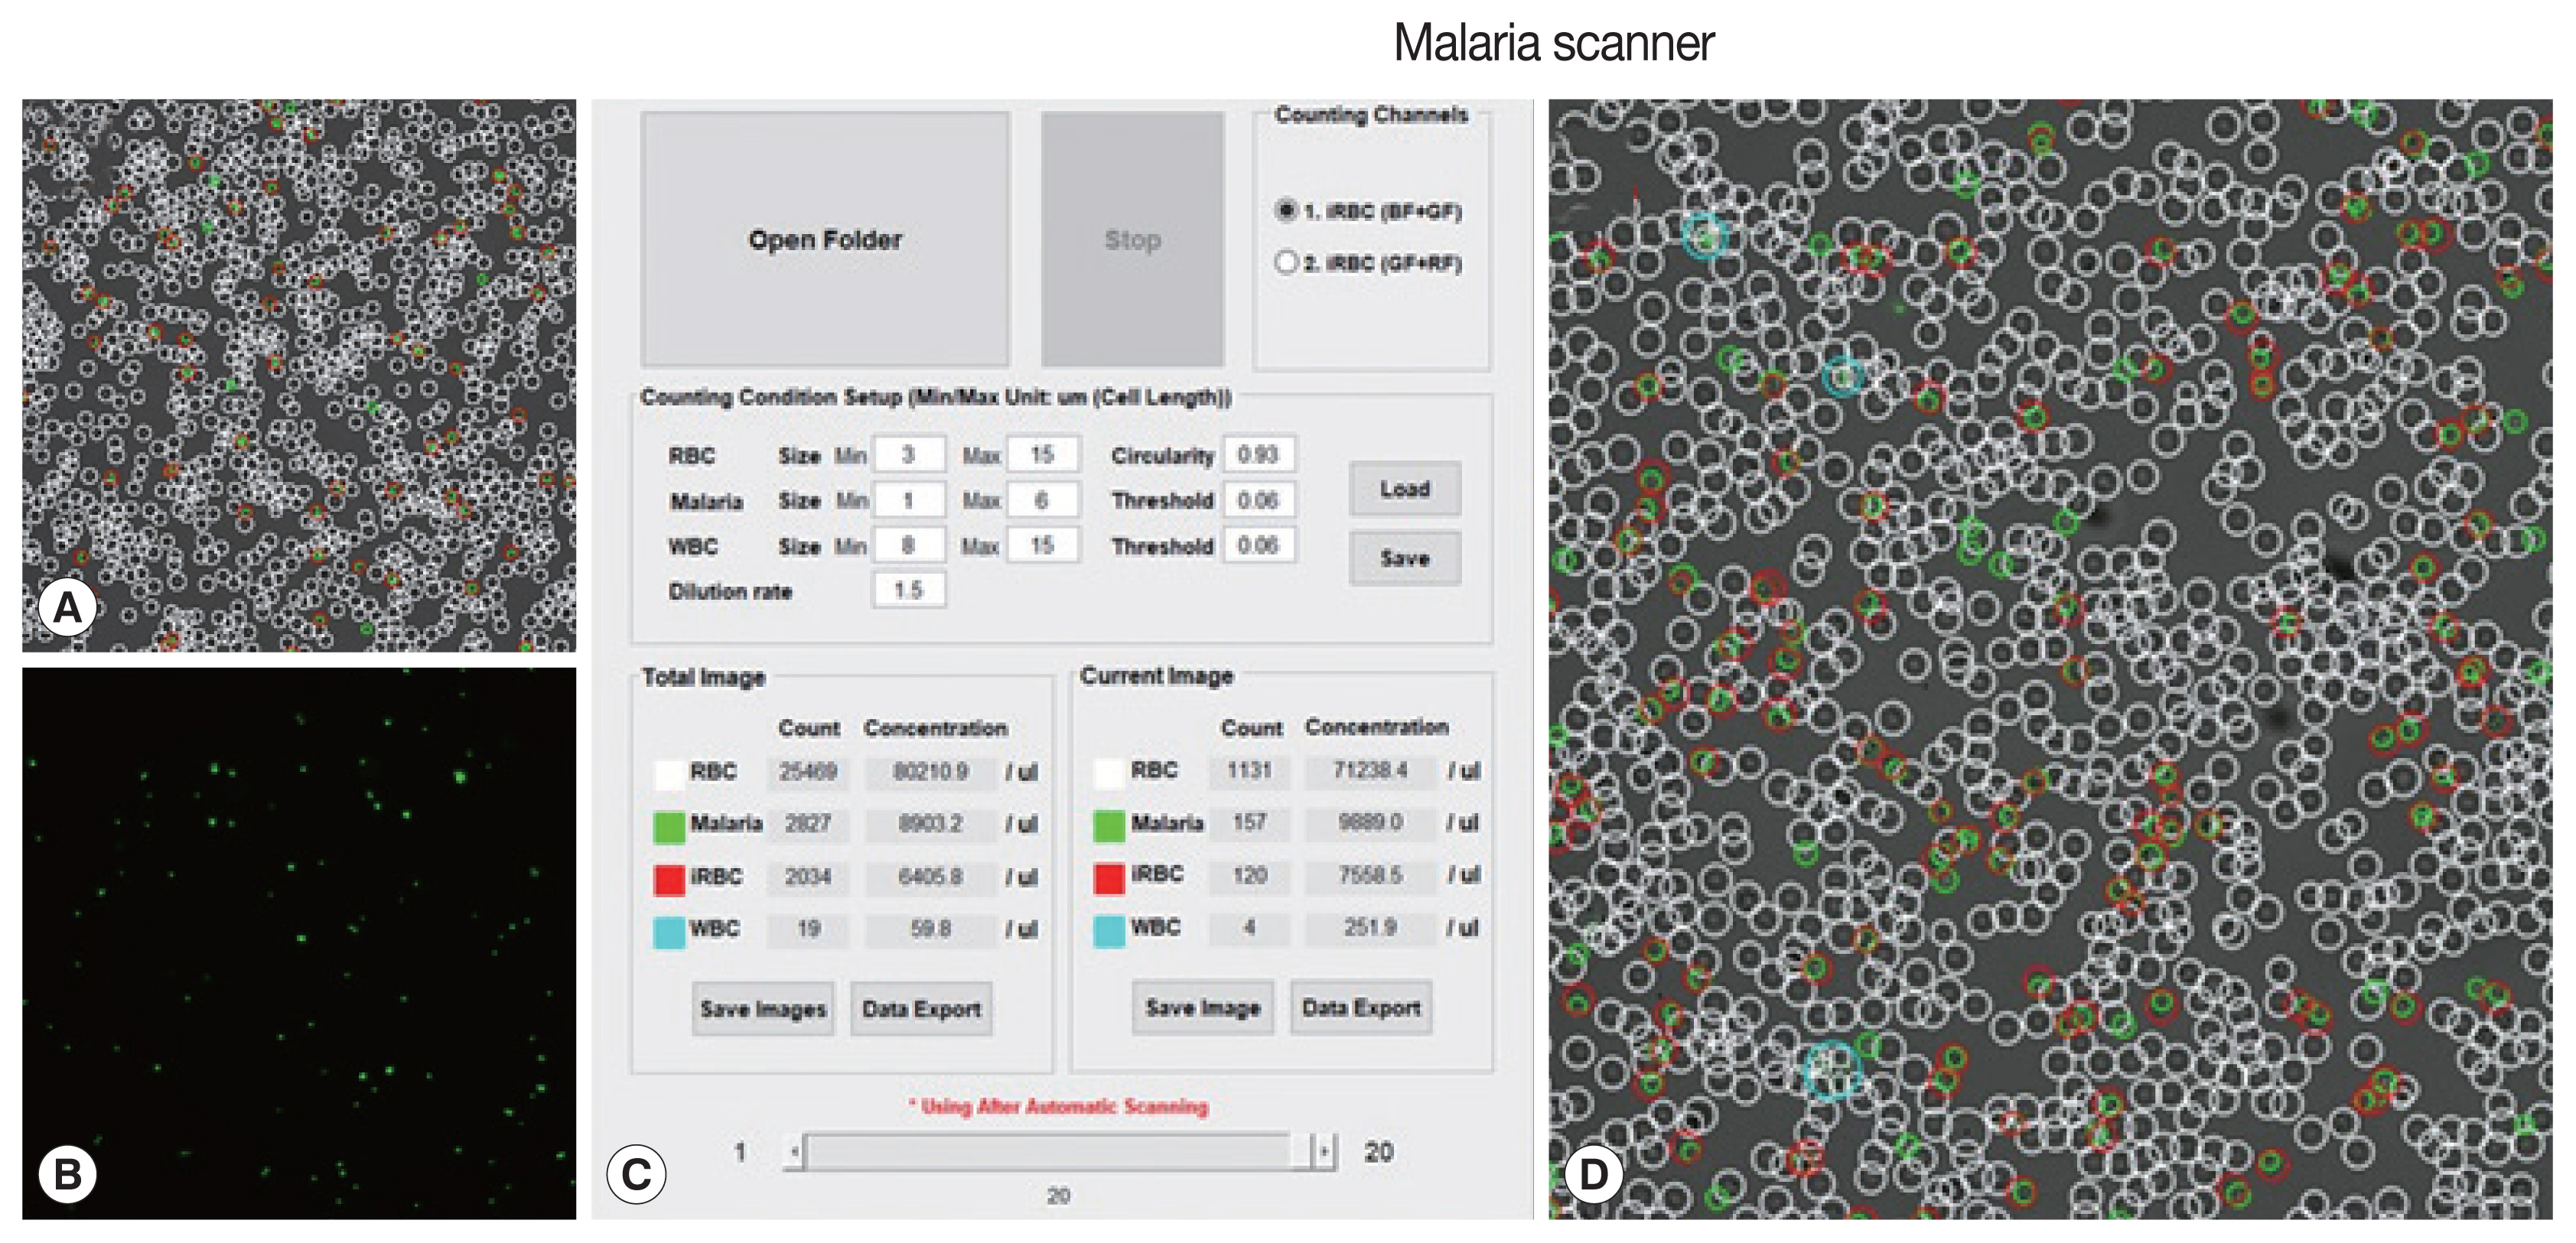Click the slider's left arrow

(795, 1152)
